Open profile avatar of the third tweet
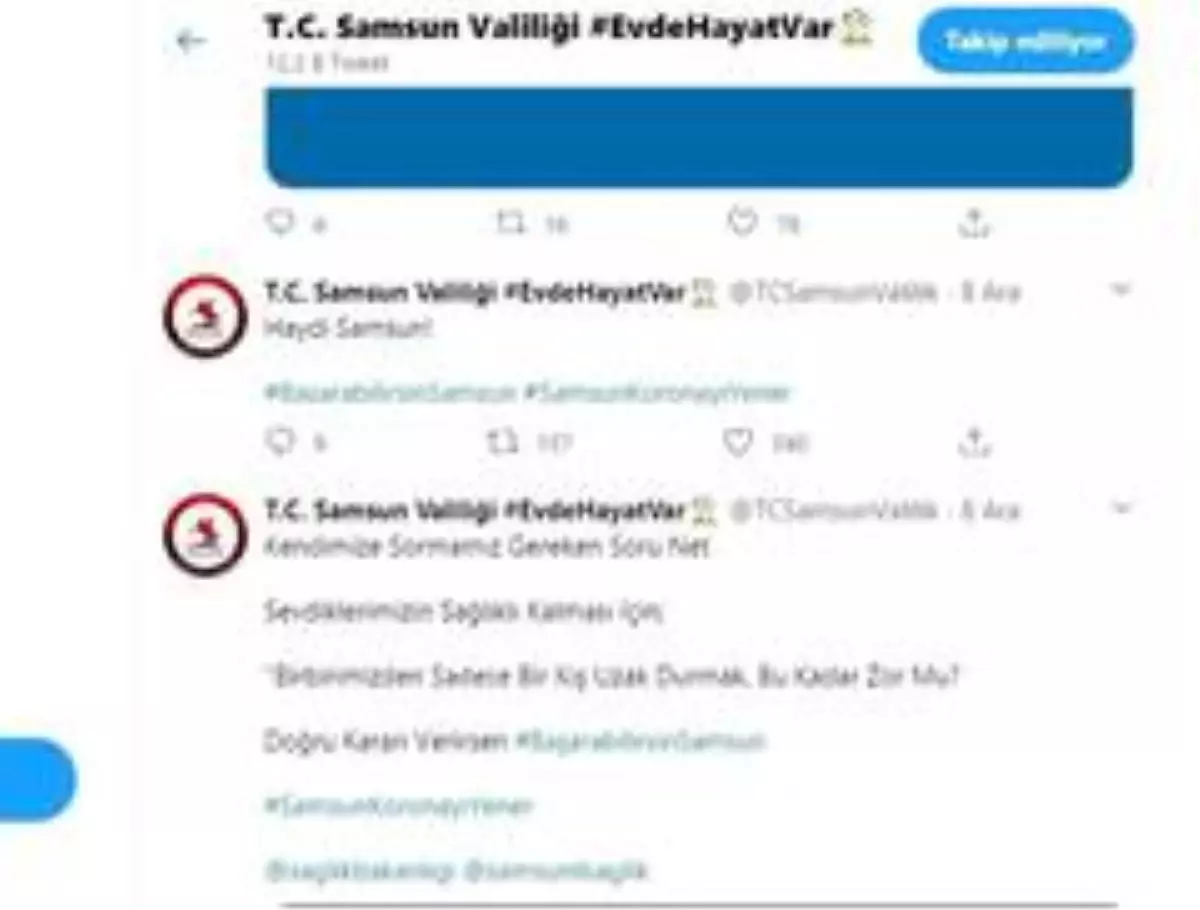This screenshot has width=1200, height=910. click(204, 536)
